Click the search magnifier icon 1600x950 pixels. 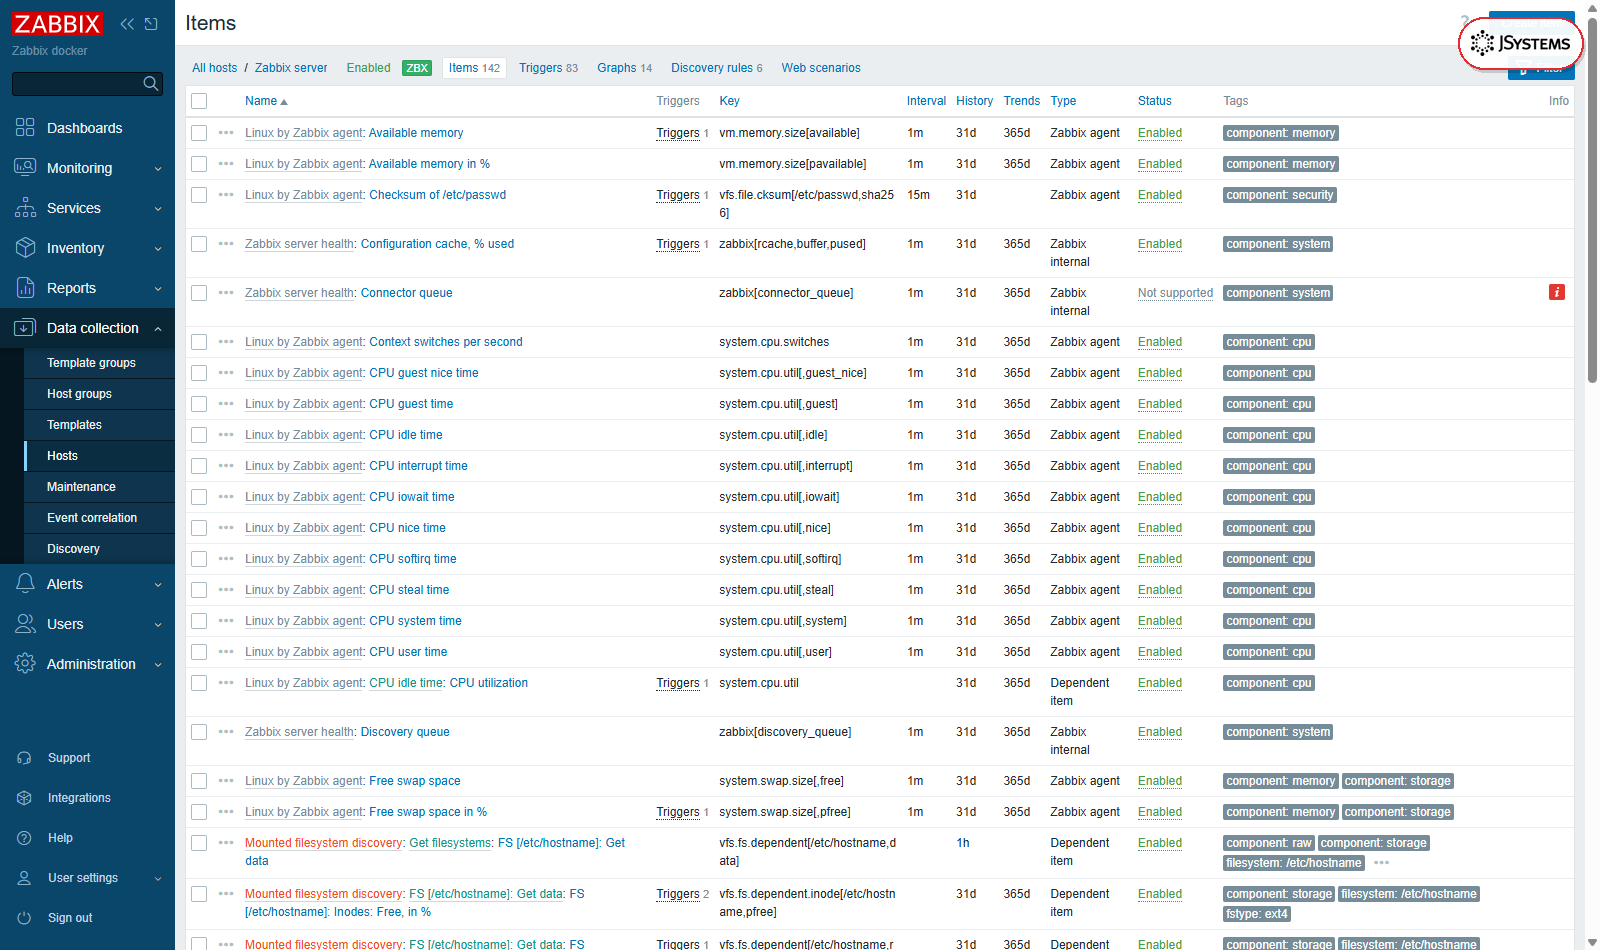coord(151,84)
